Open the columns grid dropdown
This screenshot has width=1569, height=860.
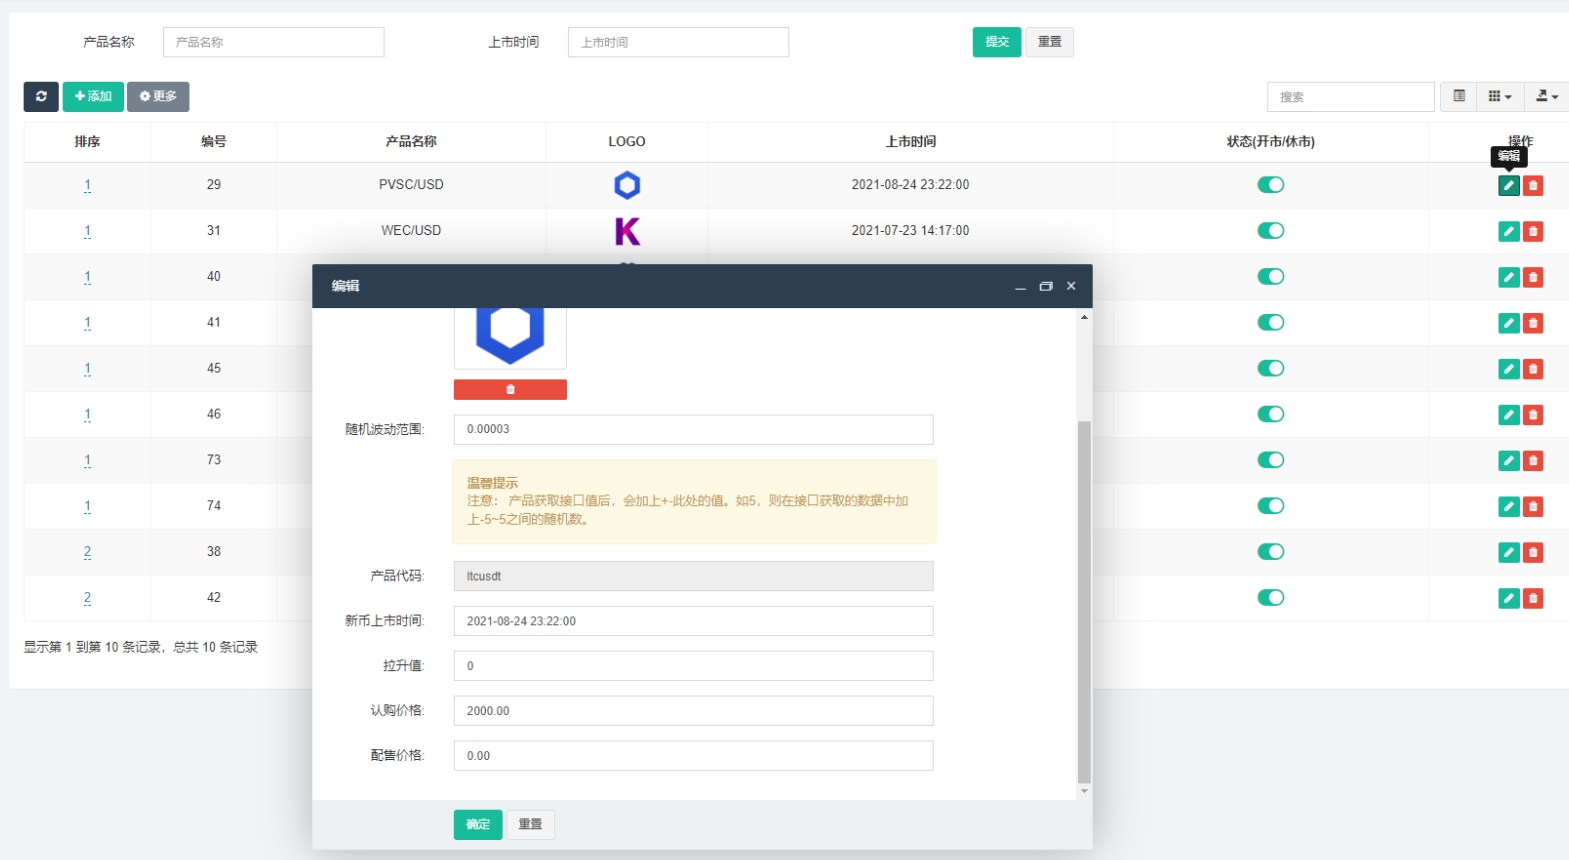pos(1499,97)
